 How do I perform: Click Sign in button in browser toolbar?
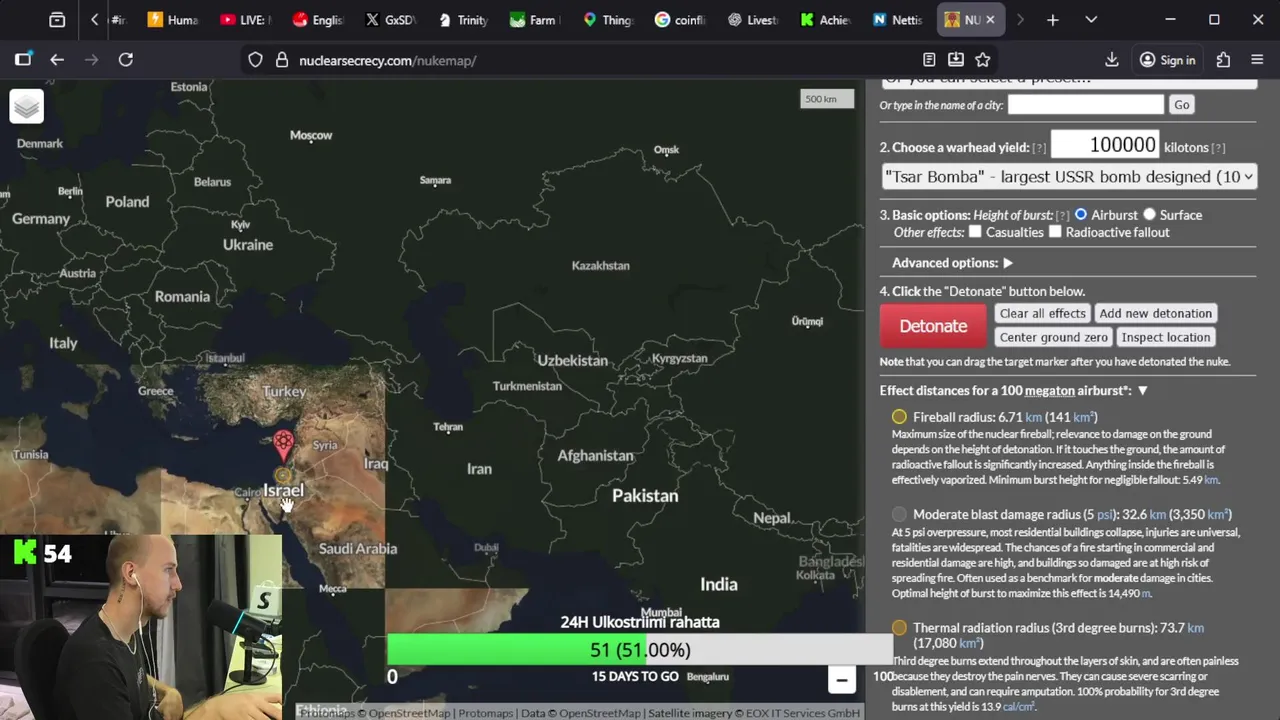pos(1167,60)
